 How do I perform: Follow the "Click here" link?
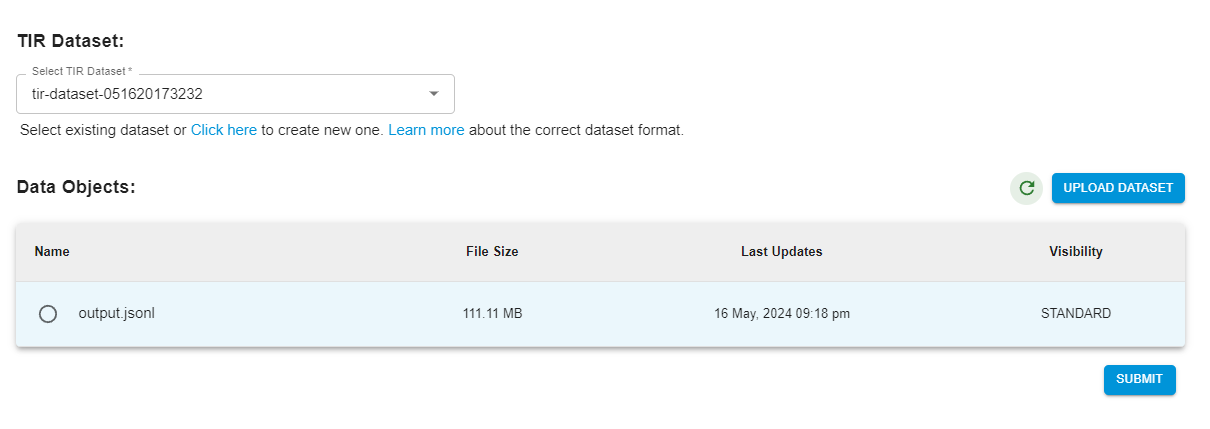[x=224, y=130]
